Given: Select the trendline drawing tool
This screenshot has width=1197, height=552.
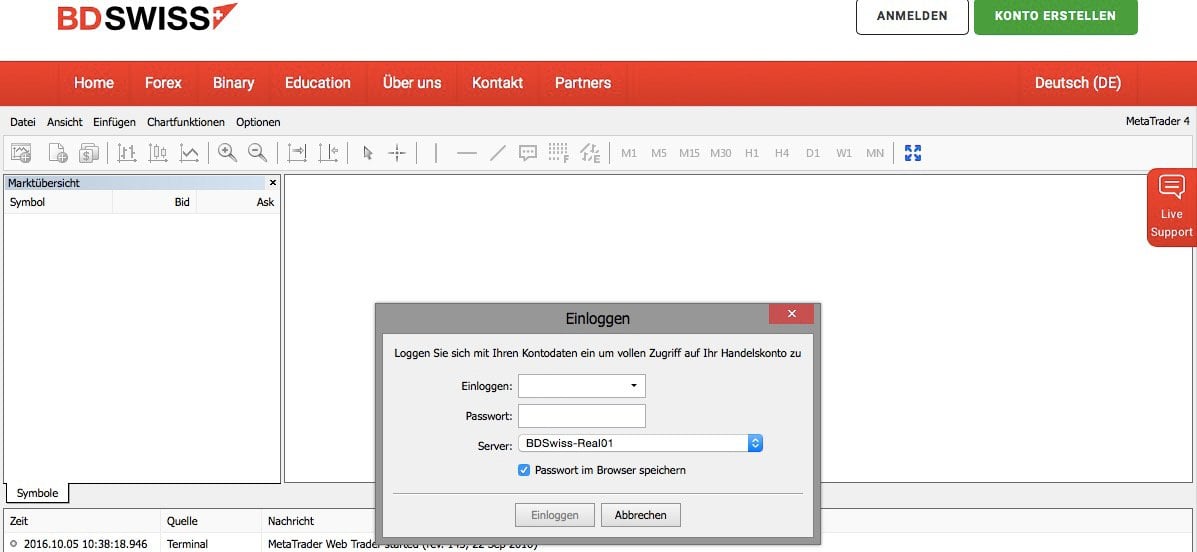Looking at the screenshot, I should point(498,153).
